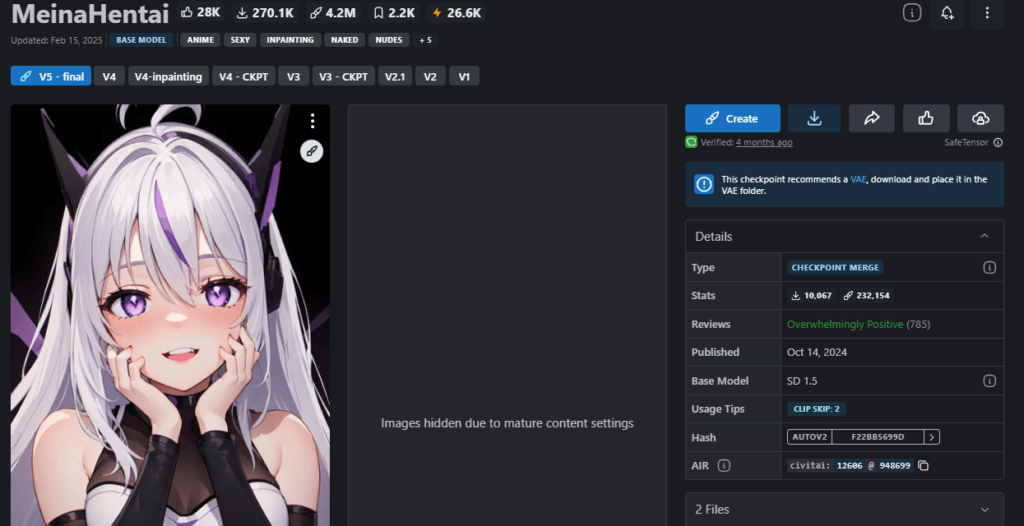This screenshot has width=1024, height=526.
Task: Open the three-dot menu on the preview image
Action: tap(312, 121)
